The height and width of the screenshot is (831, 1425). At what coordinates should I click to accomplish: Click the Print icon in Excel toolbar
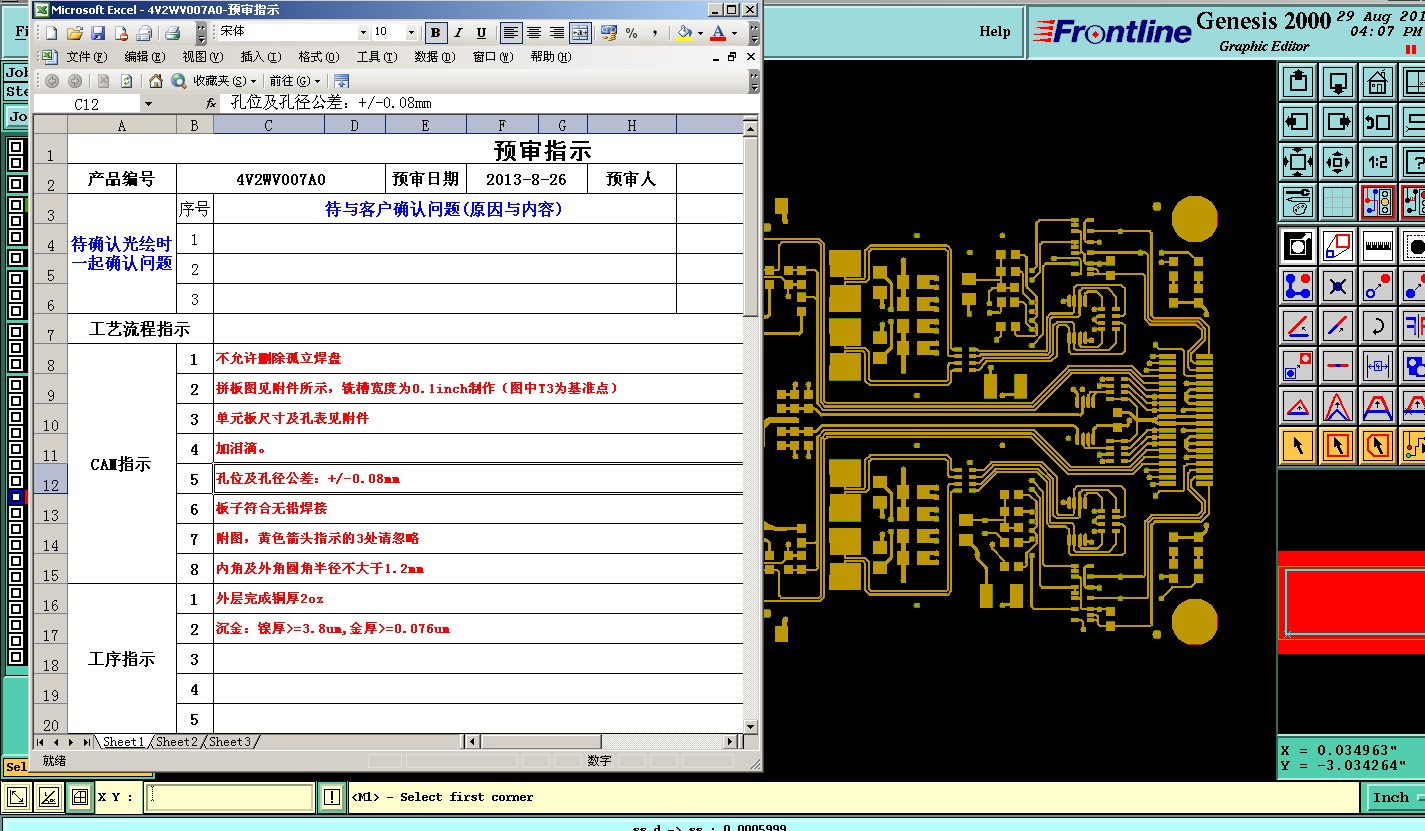(x=172, y=33)
